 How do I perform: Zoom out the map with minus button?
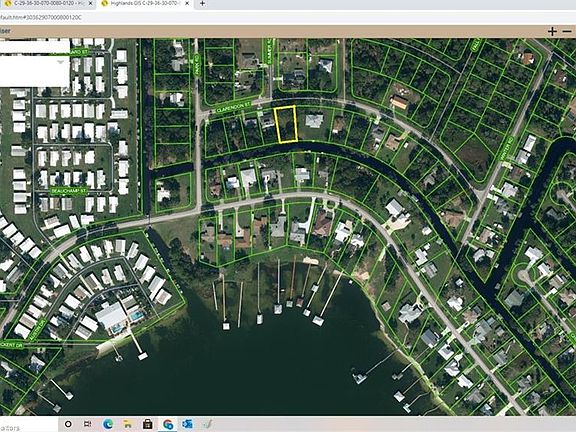coord(567,31)
